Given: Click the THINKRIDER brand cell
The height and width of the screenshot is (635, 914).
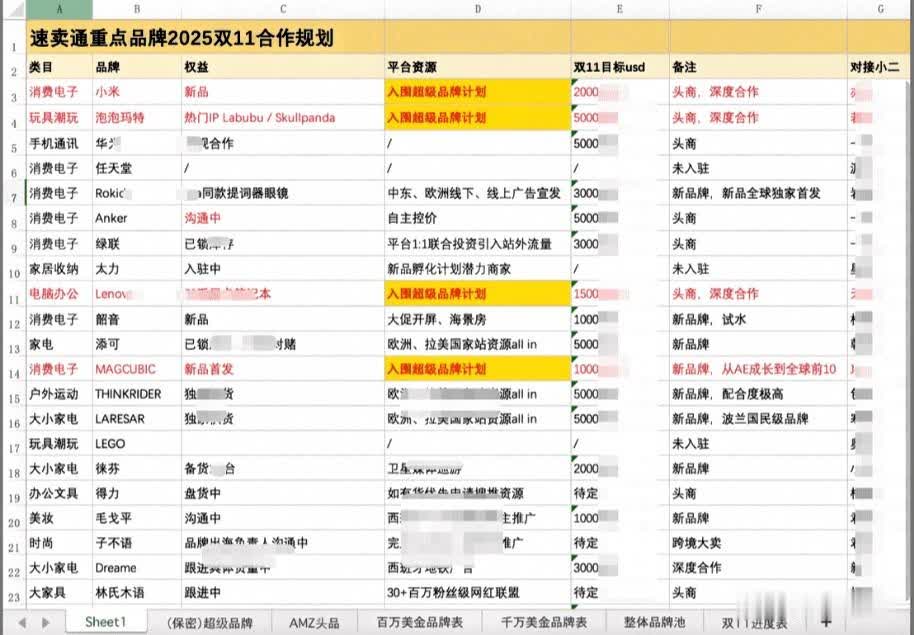Looking at the screenshot, I should [x=137, y=394].
